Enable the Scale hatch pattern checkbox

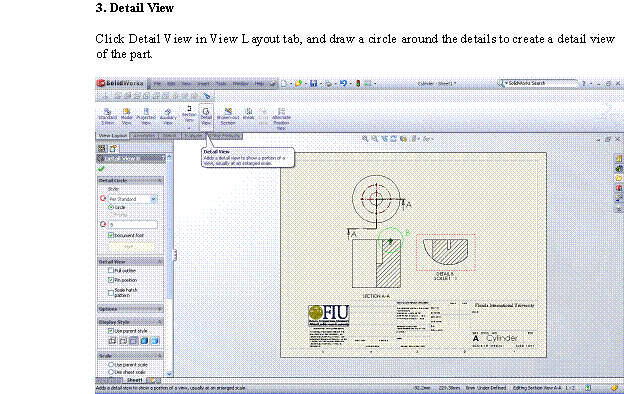click(111, 293)
